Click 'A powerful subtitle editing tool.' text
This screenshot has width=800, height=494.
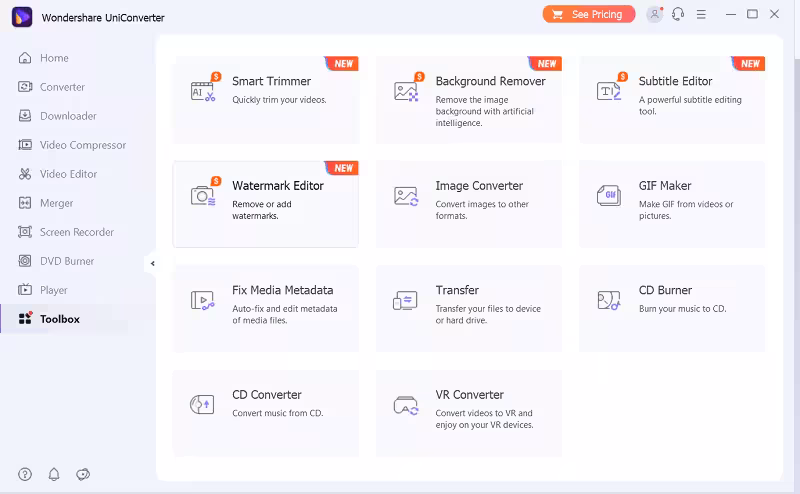690,106
